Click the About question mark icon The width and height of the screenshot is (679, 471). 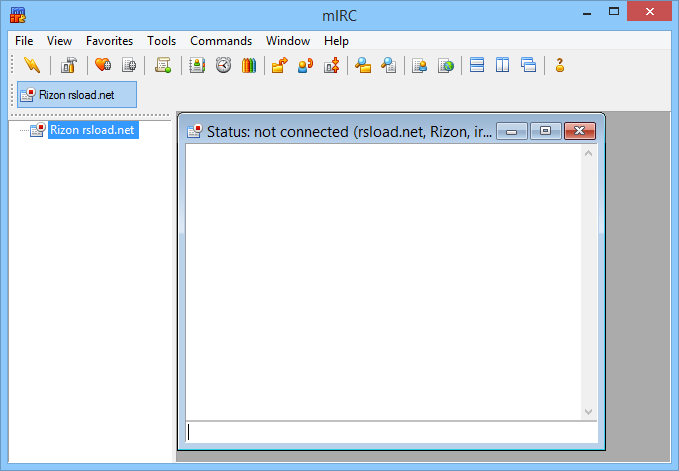[560, 66]
